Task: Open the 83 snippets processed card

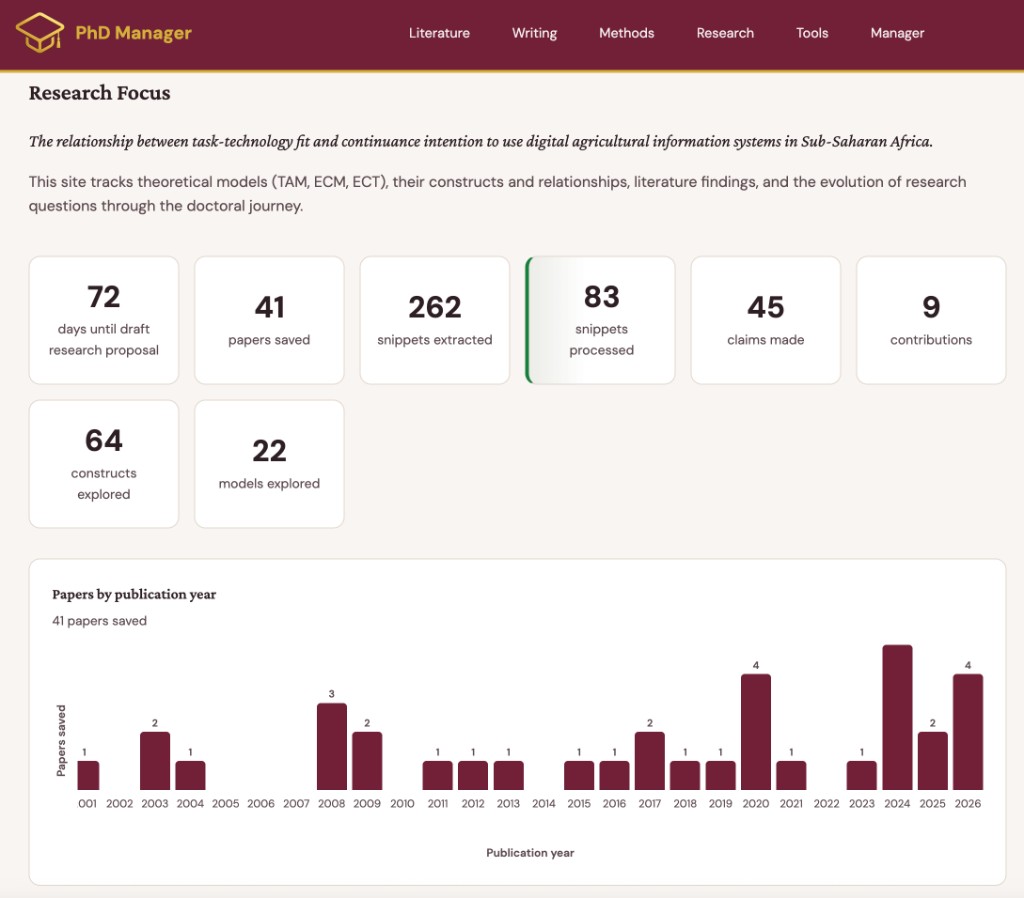Action: (600, 320)
